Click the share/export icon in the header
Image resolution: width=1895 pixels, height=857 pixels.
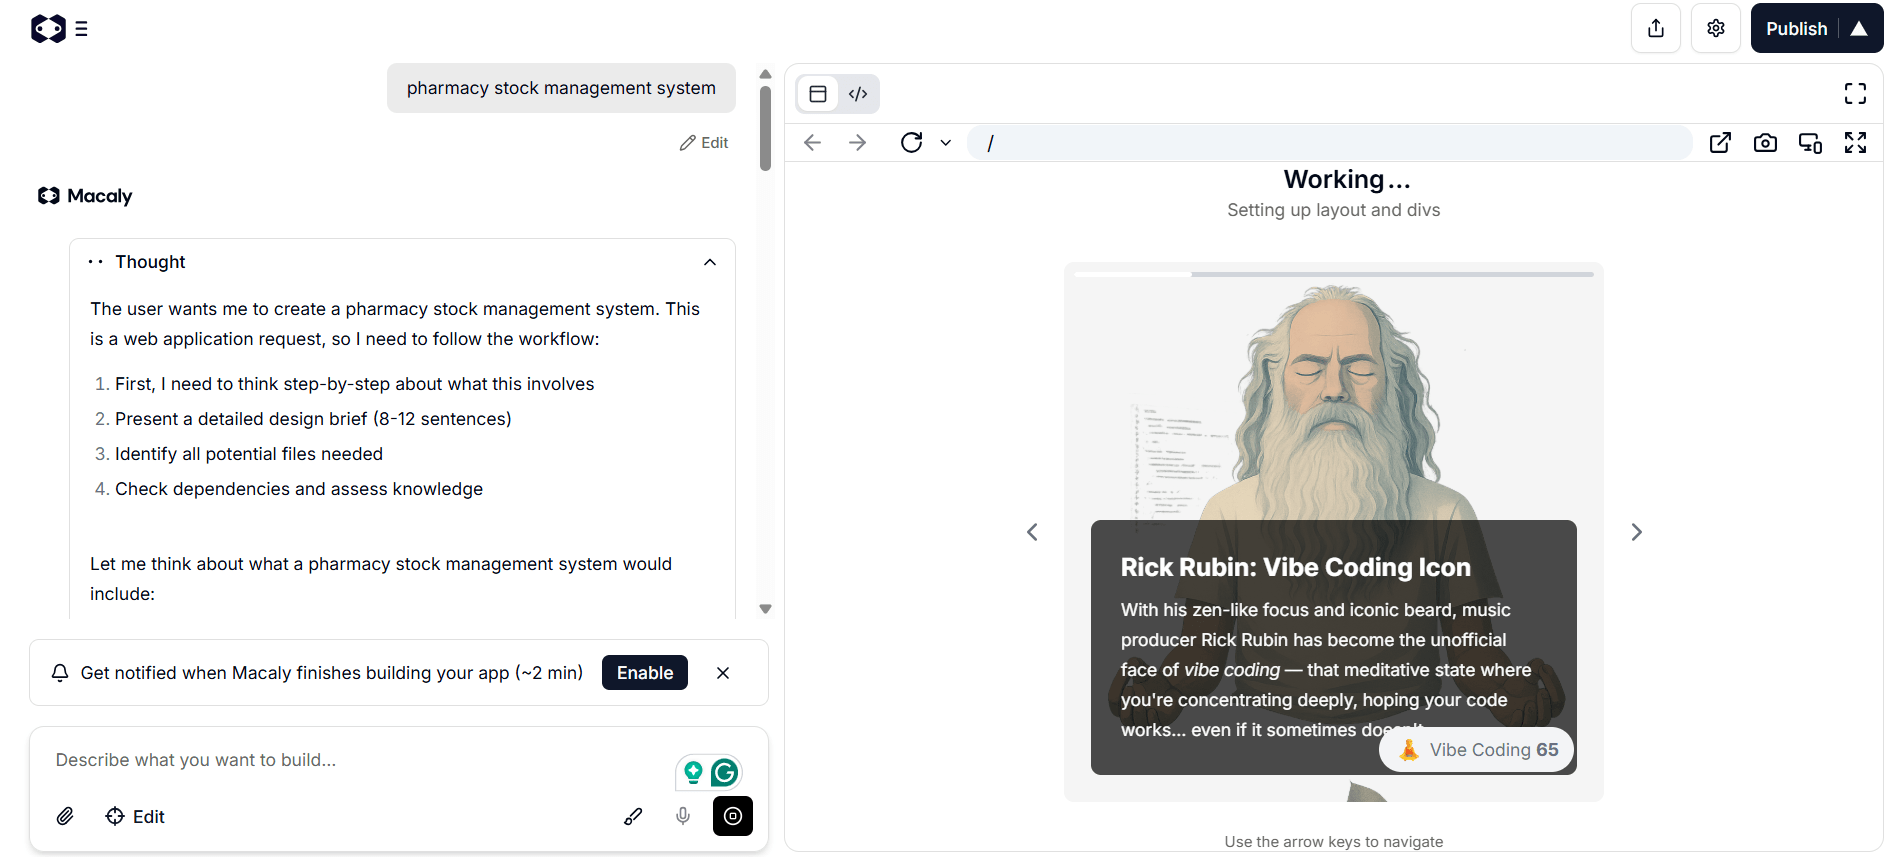click(1656, 28)
